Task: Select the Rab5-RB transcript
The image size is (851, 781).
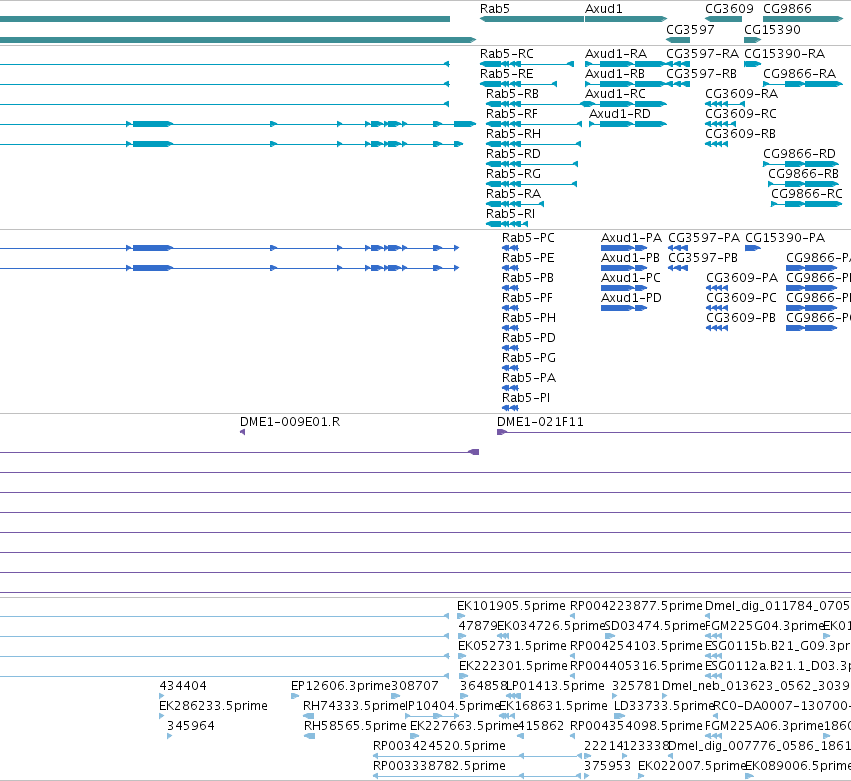Action: click(x=534, y=104)
